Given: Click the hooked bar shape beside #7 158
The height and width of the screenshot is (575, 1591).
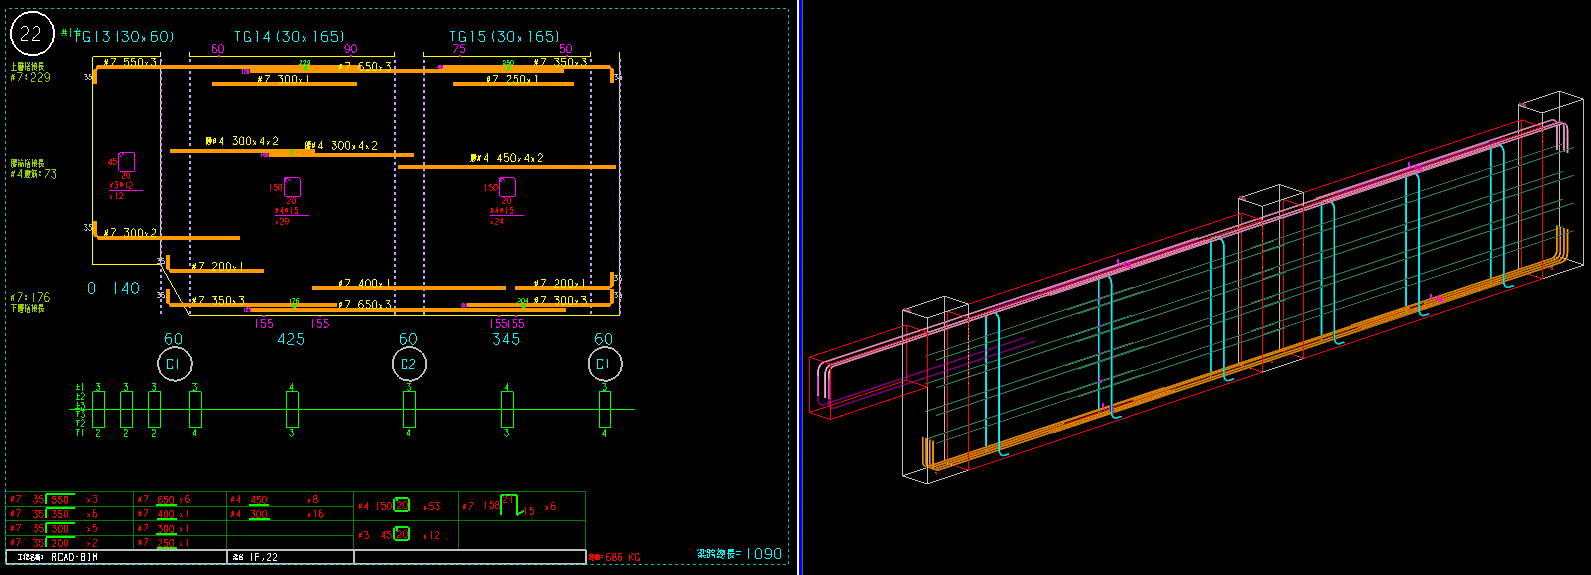Looking at the screenshot, I should coord(509,505).
